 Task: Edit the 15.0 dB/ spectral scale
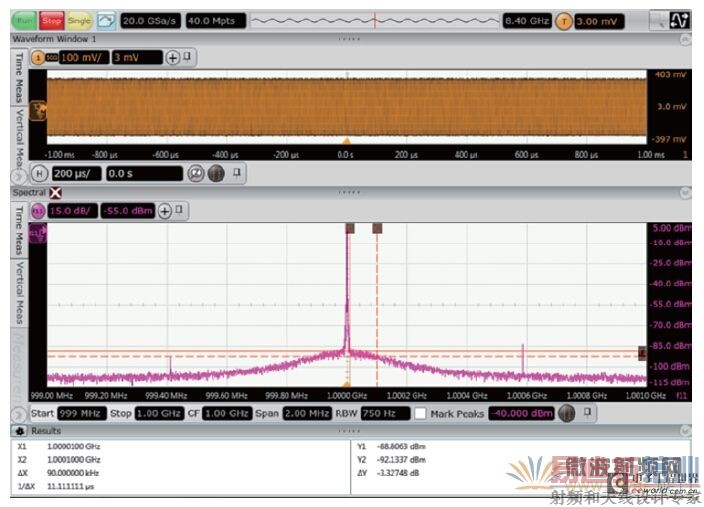tap(72, 211)
